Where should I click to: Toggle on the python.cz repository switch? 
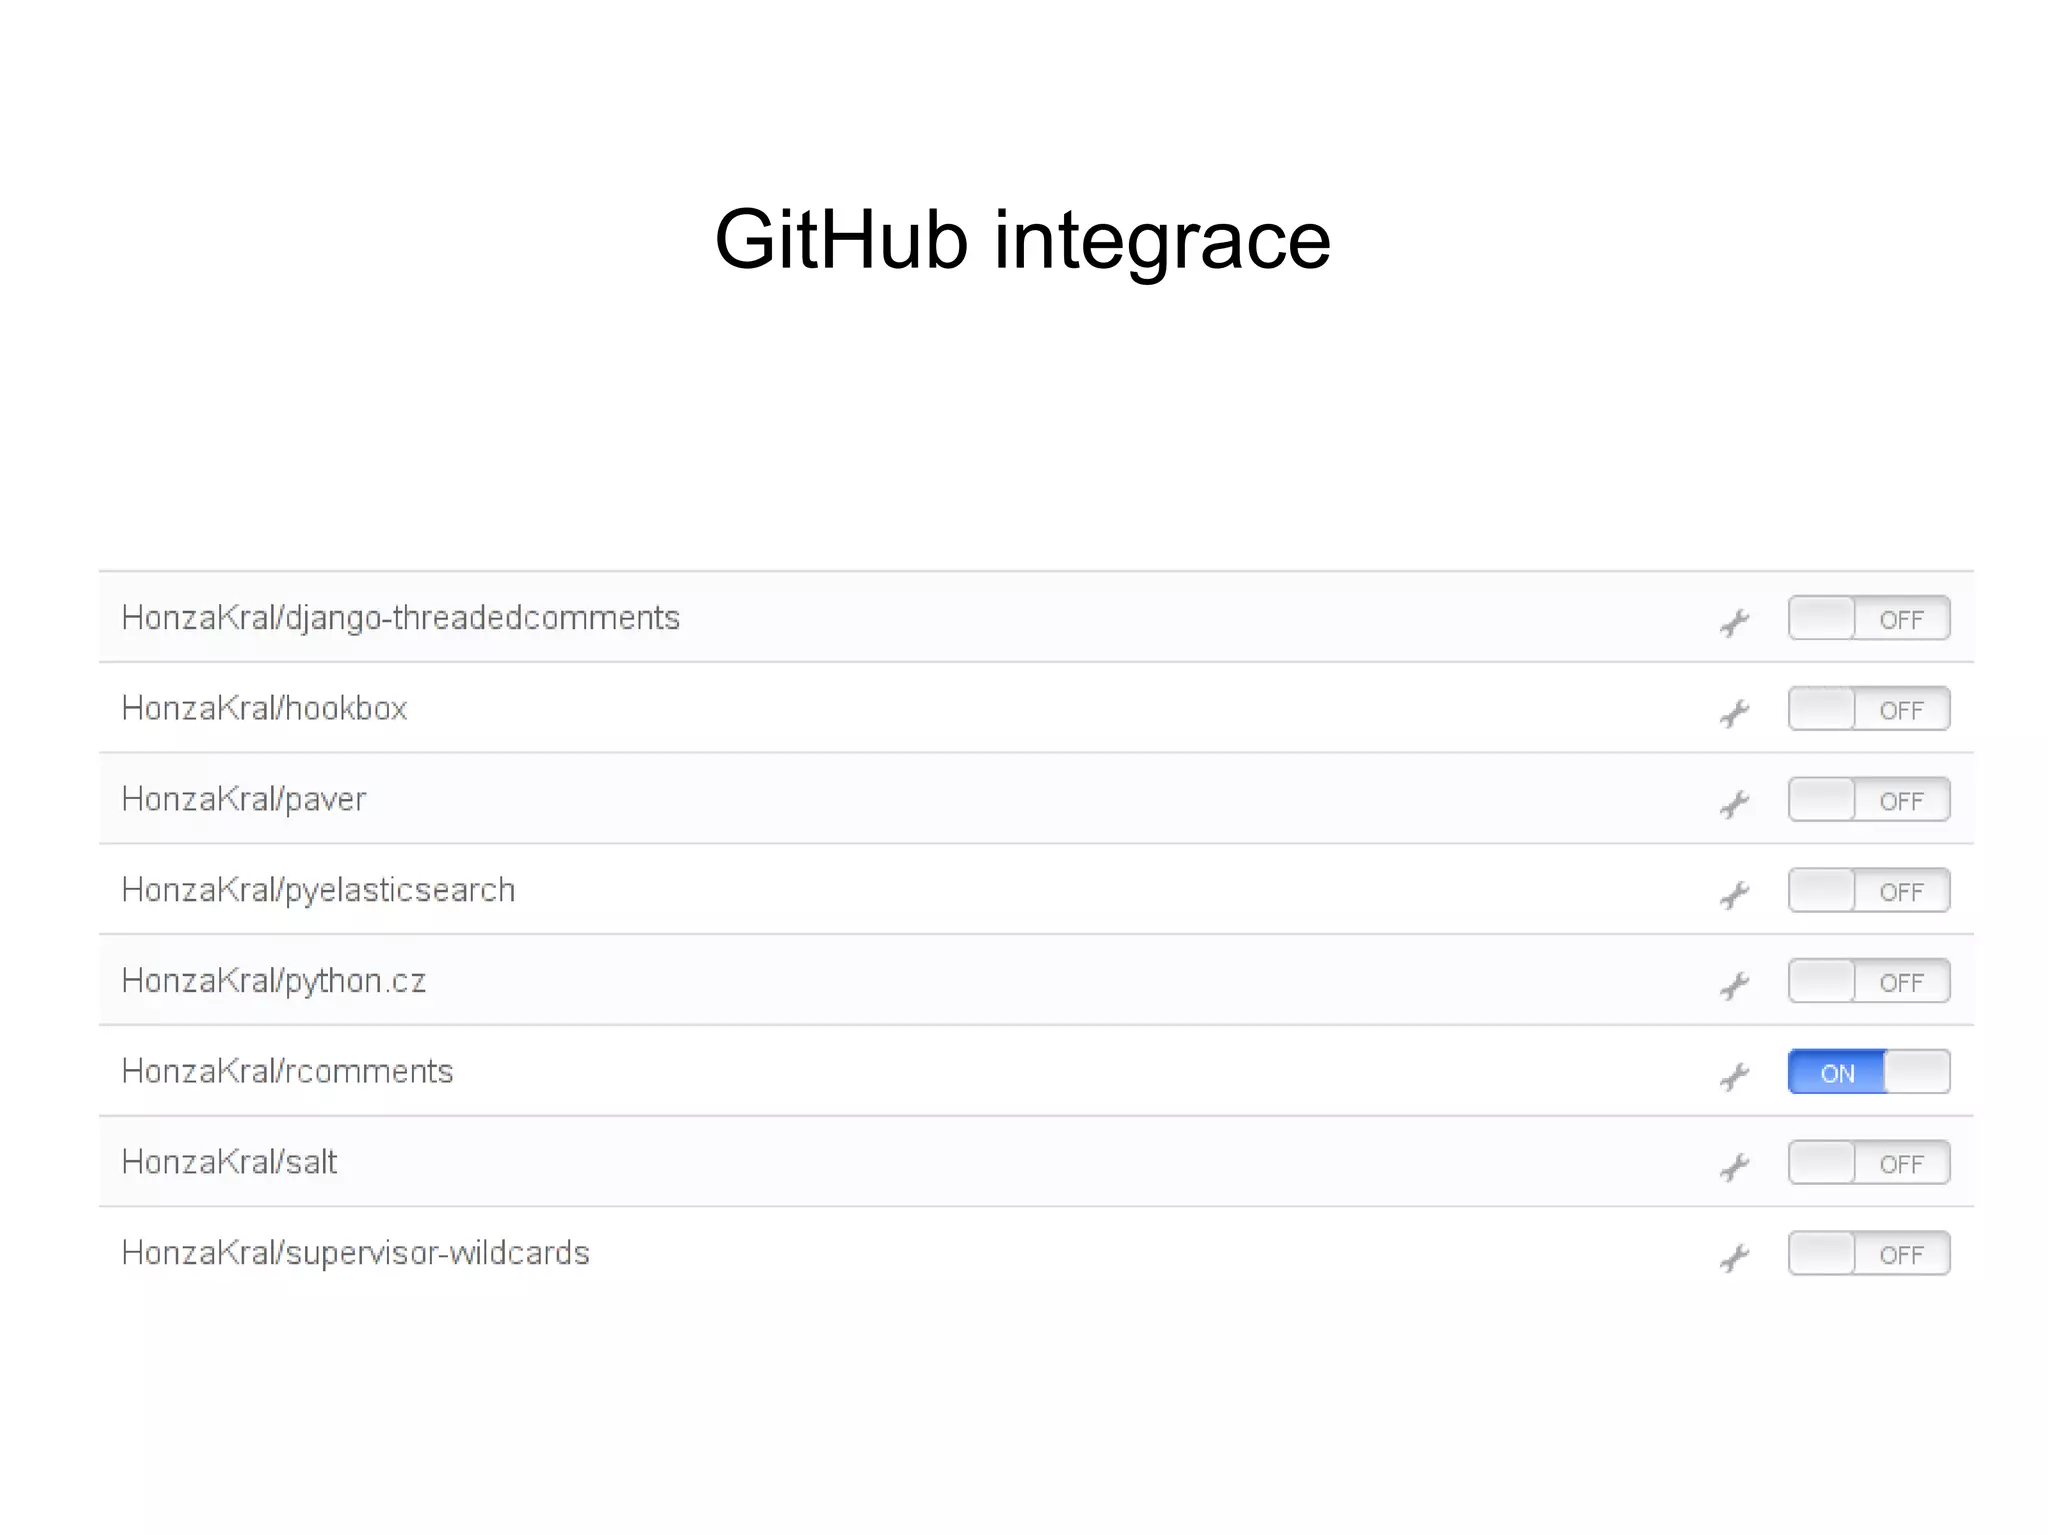coord(1868,981)
